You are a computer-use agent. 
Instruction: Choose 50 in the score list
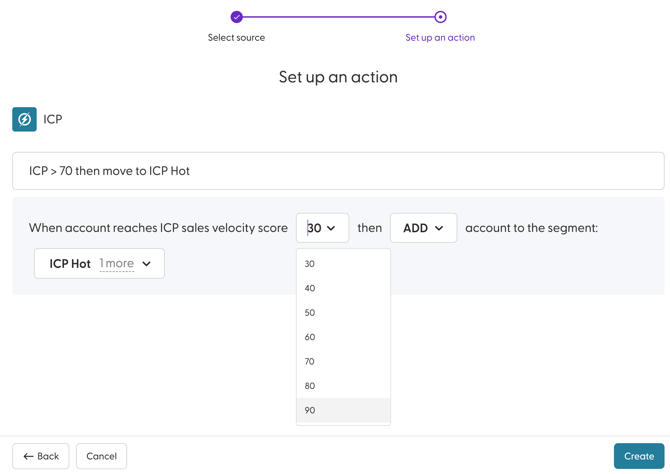310,313
